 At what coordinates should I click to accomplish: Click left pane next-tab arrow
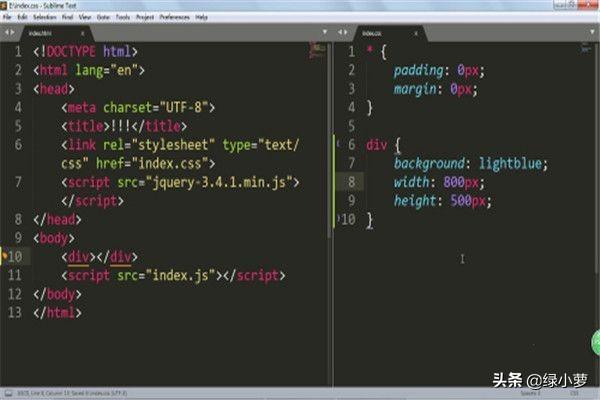tap(13, 33)
